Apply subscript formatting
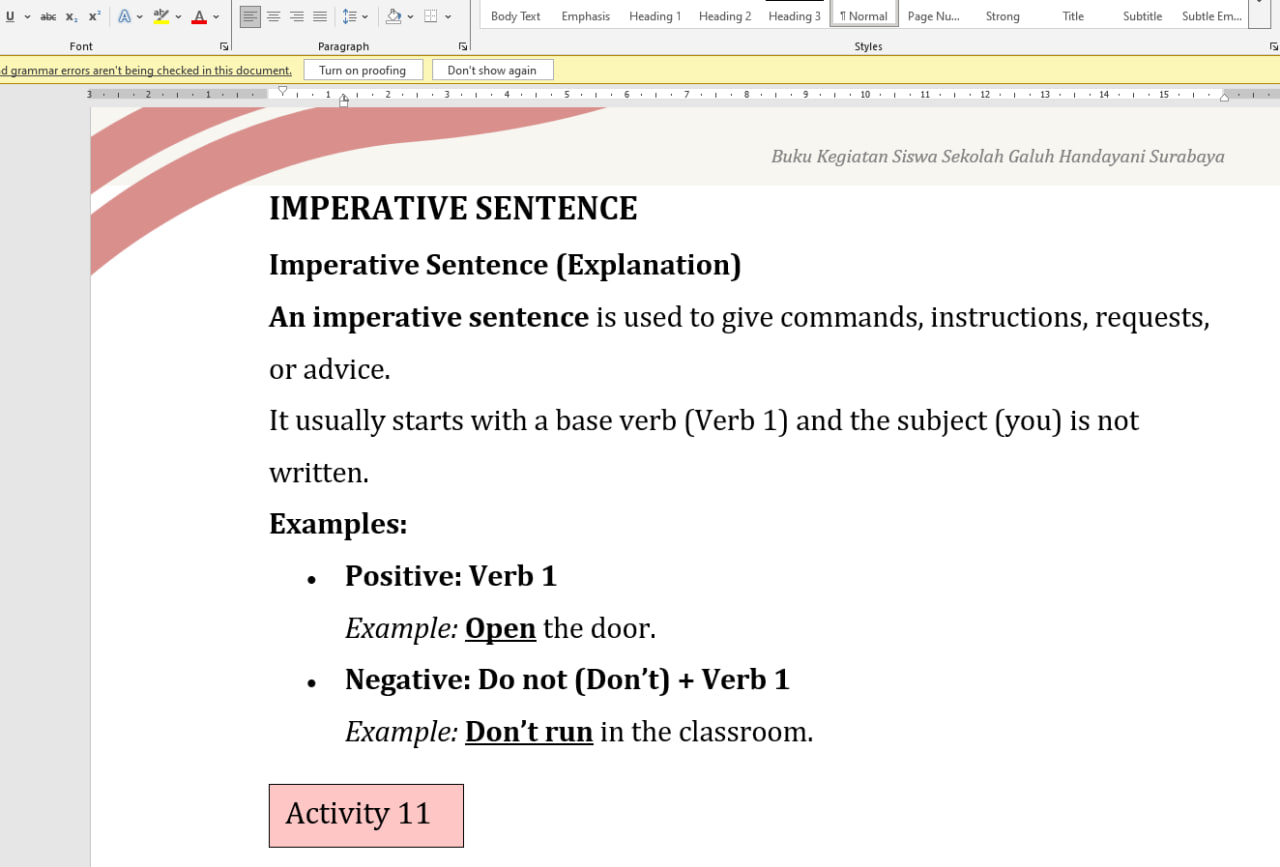The width and height of the screenshot is (1280, 867). pos(71,16)
